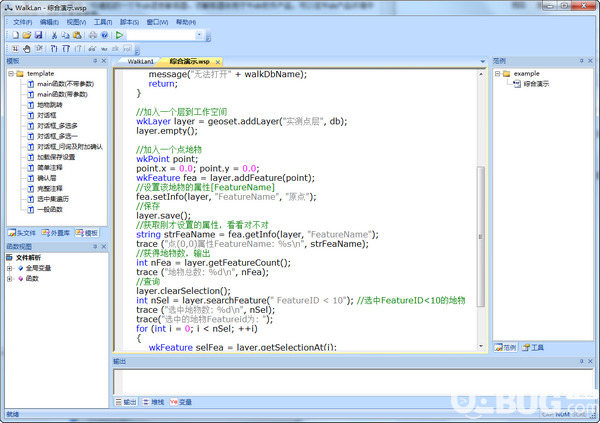600x423 pixels.
Task: Open the 文件(F) menu
Action: click(23, 22)
